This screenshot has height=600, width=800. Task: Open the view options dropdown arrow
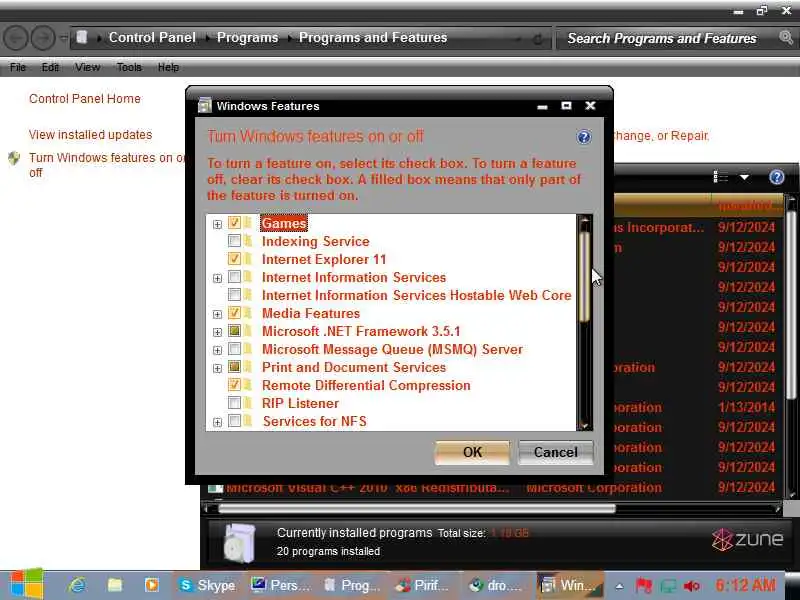(x=744, y=177)
